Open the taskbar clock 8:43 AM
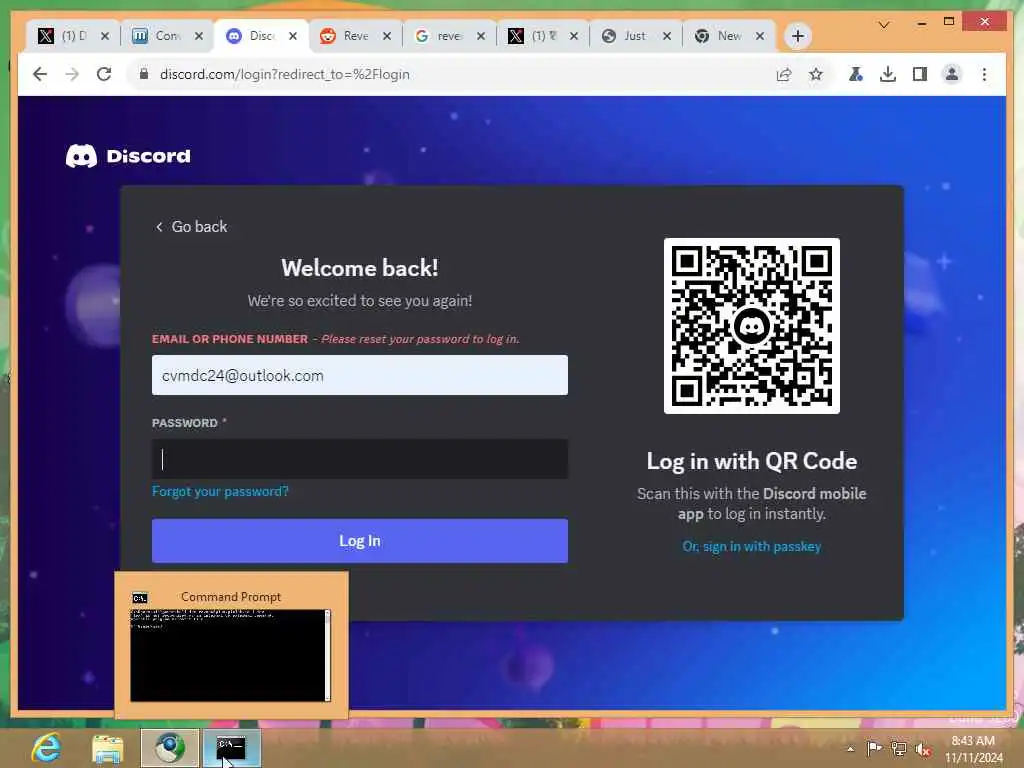Image resolution: width=1024 pixels, height=768 pixels. (x=973, y=748)
